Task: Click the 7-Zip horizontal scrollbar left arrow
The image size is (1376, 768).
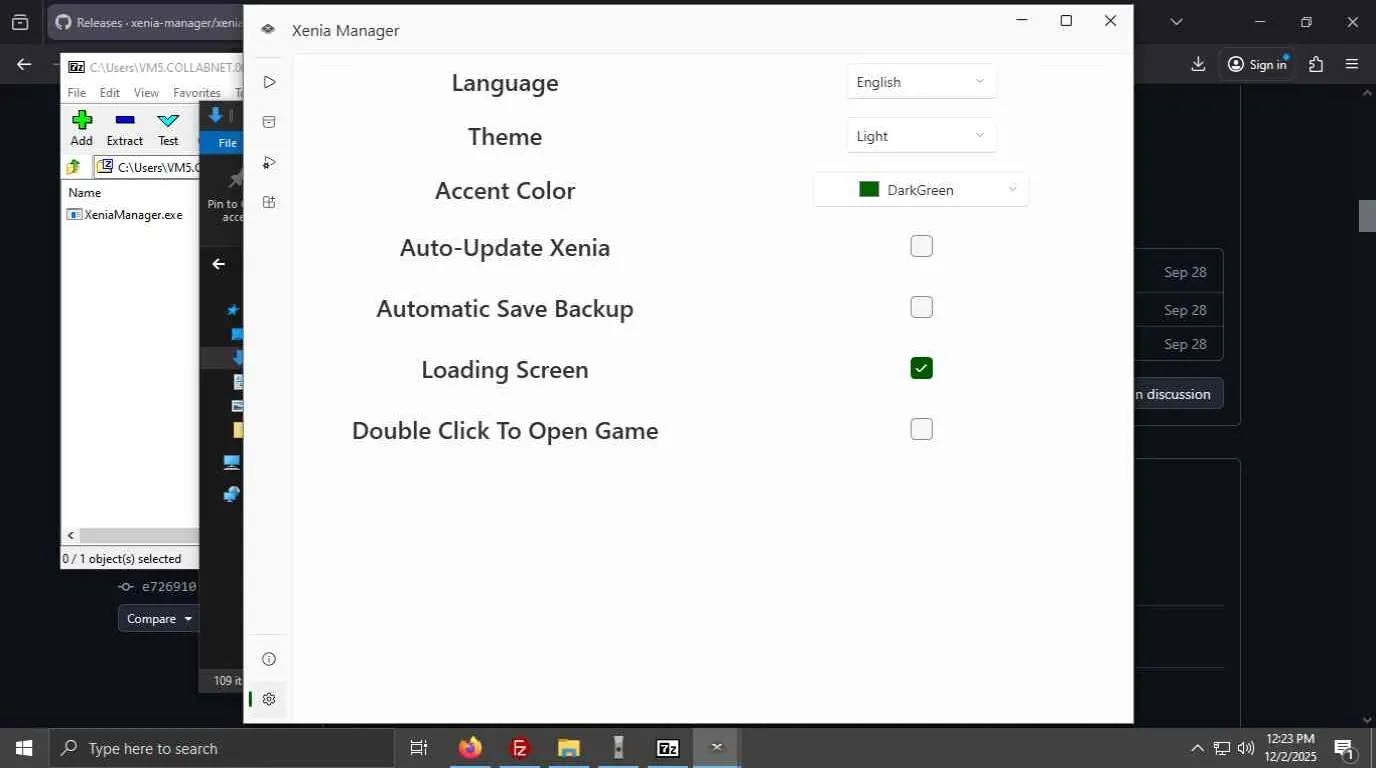Action: pos(70,536)
